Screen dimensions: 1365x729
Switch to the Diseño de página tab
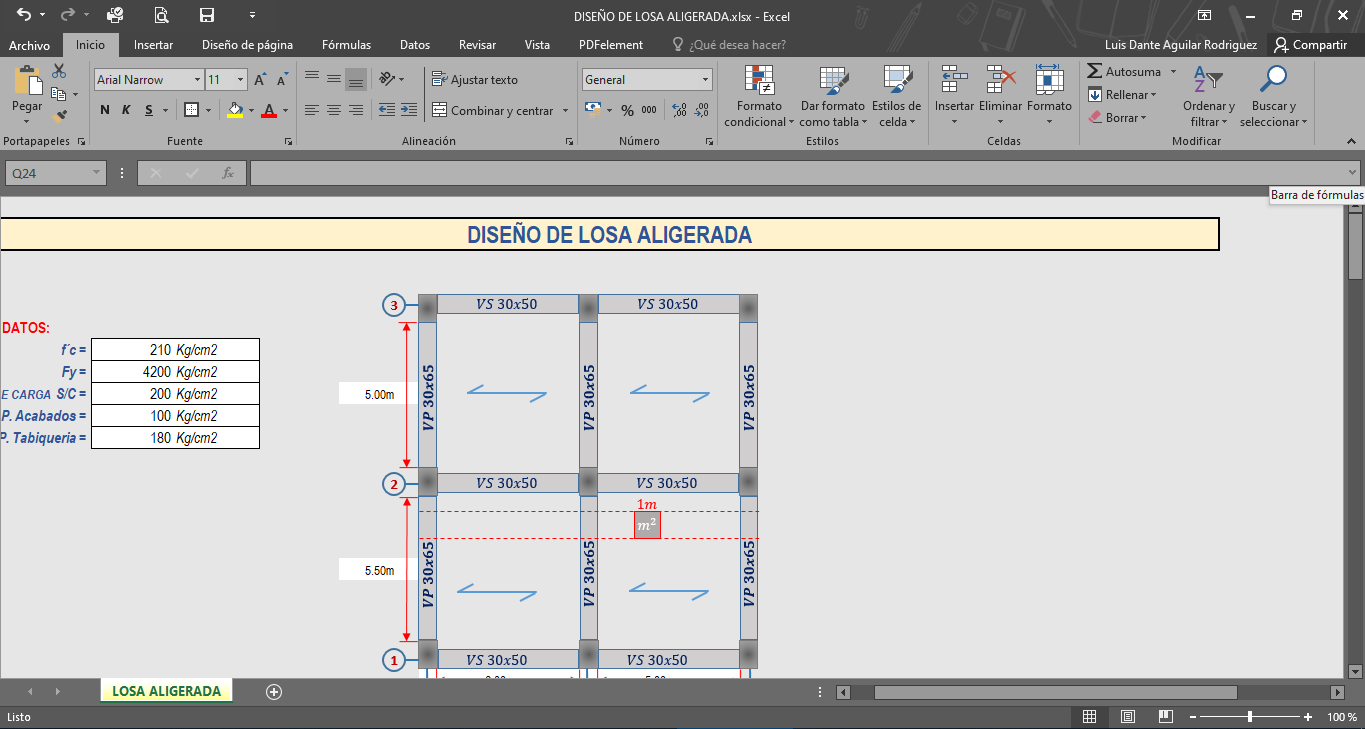[247, 44]
